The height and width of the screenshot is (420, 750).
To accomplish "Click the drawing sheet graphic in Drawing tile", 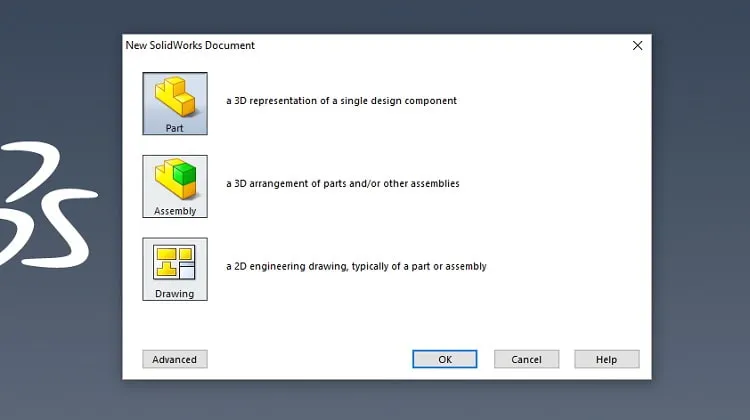I will pyautogui.click(x=175, y=262).
